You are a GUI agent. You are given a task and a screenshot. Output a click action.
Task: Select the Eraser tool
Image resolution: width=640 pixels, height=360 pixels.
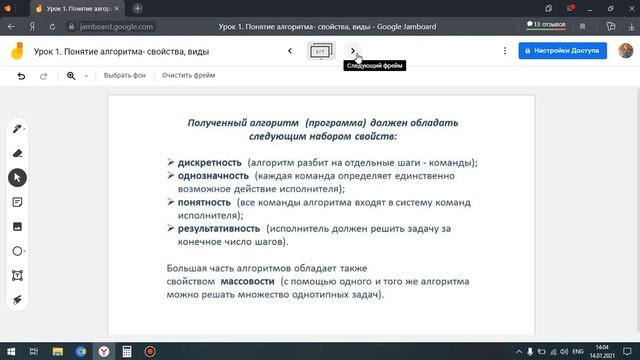pos(17,153)
